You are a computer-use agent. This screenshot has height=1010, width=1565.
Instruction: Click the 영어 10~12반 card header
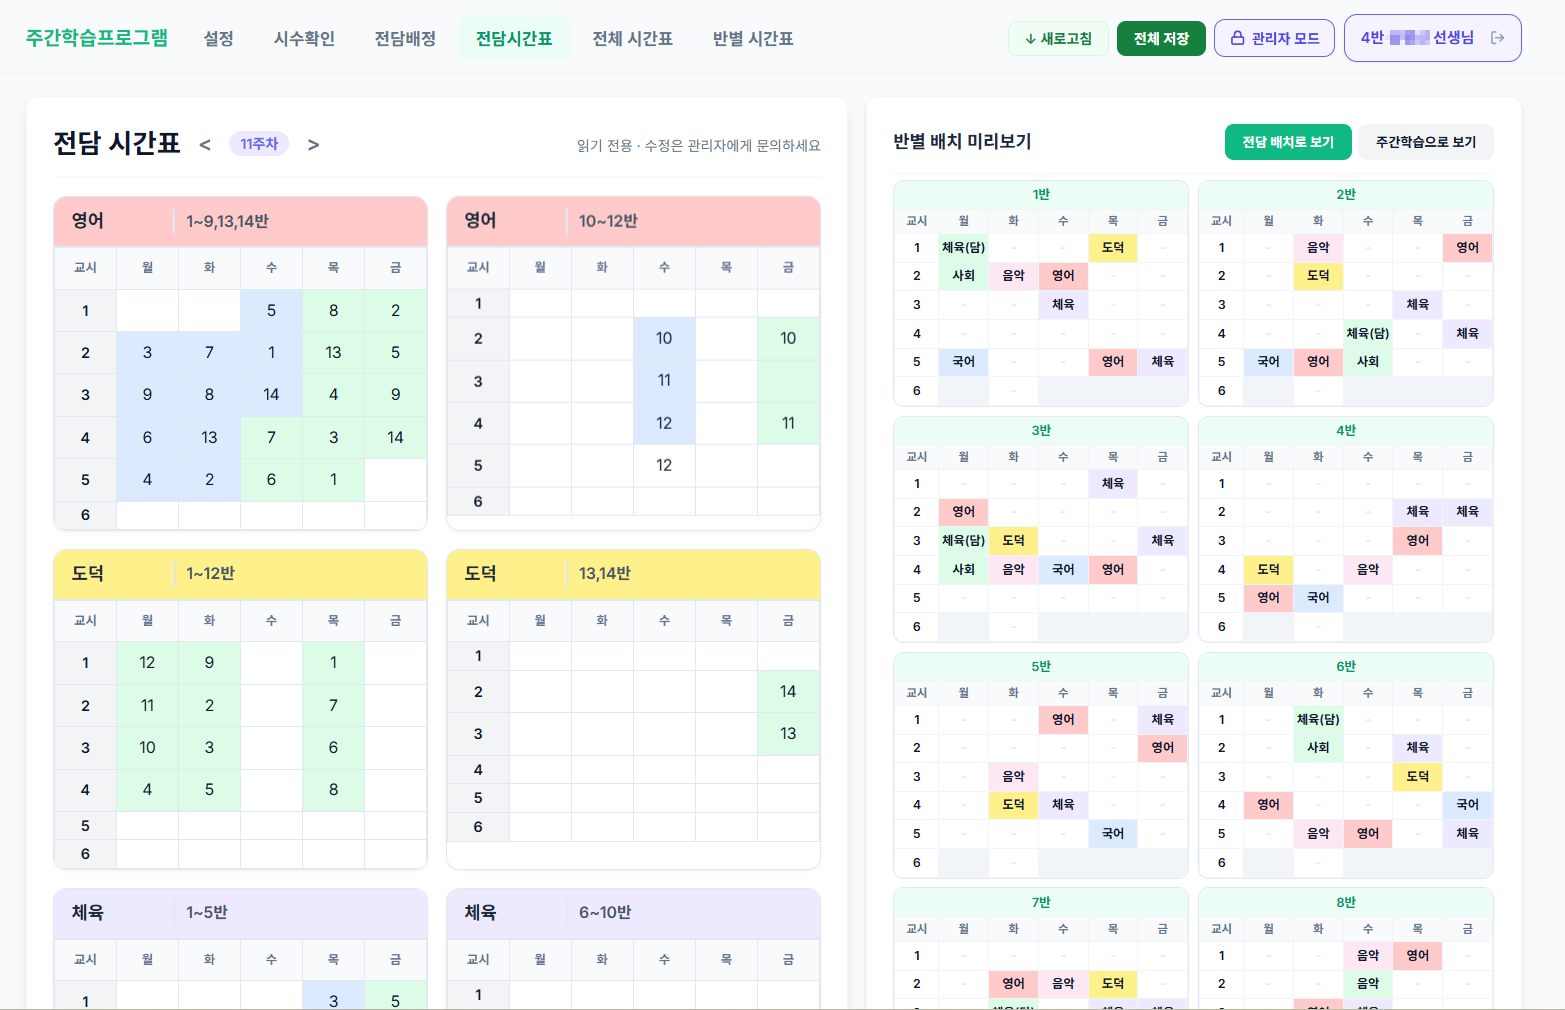[633, 221]
